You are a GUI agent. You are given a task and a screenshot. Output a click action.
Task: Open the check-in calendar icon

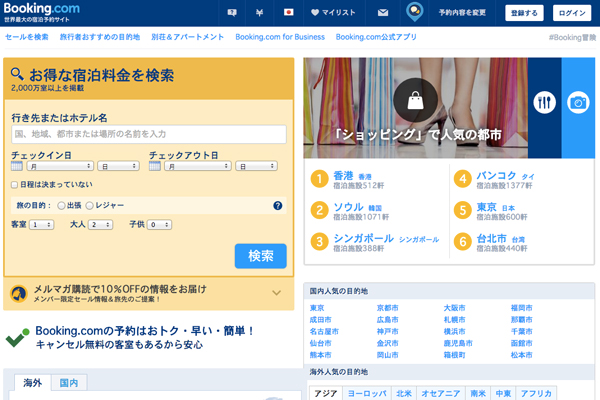(x=16, y=166)
